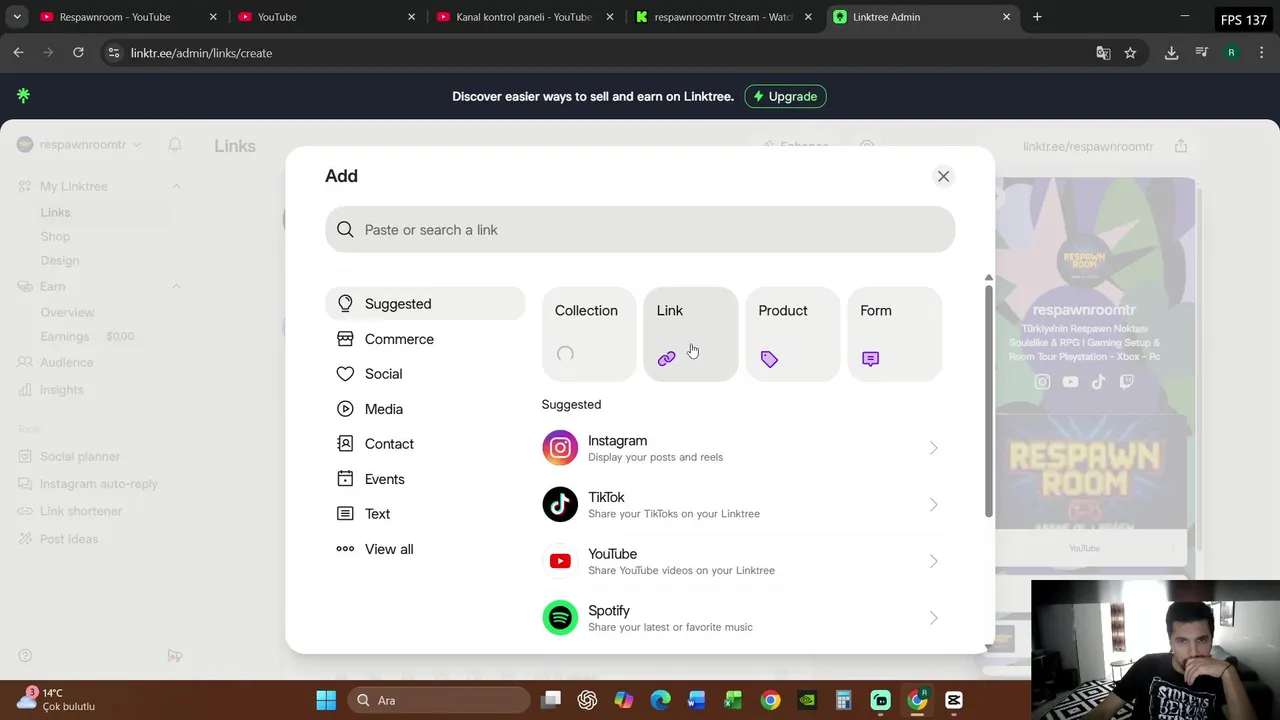Click the browser back arrow
The image size is (1280, 720).
(x=19, y=53)
